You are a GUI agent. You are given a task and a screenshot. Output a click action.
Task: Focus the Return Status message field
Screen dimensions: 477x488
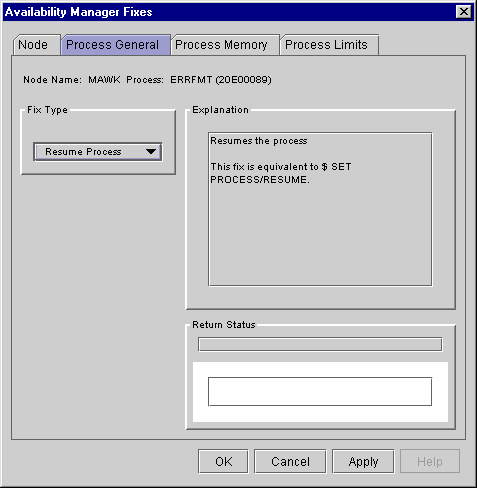tap(320, 392)
